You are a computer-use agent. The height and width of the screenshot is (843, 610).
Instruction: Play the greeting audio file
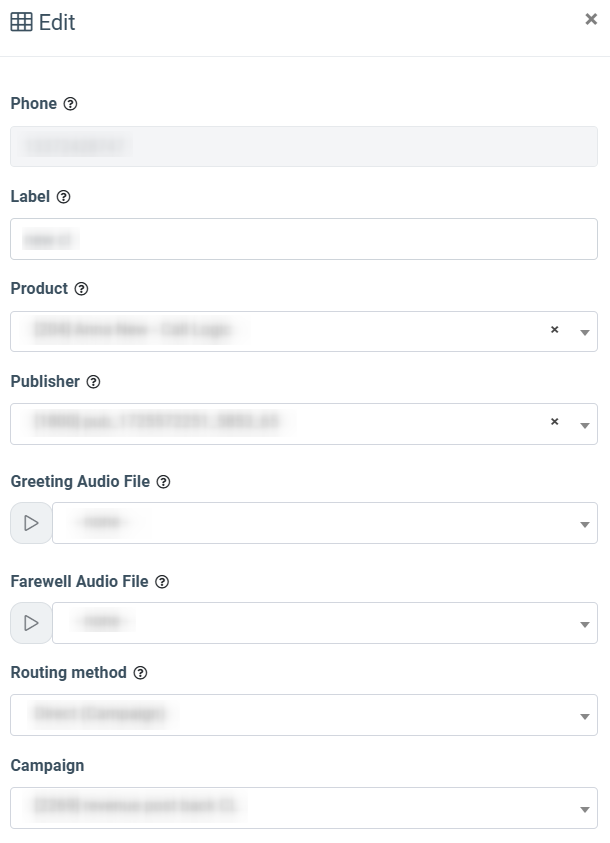pos(31,523)
